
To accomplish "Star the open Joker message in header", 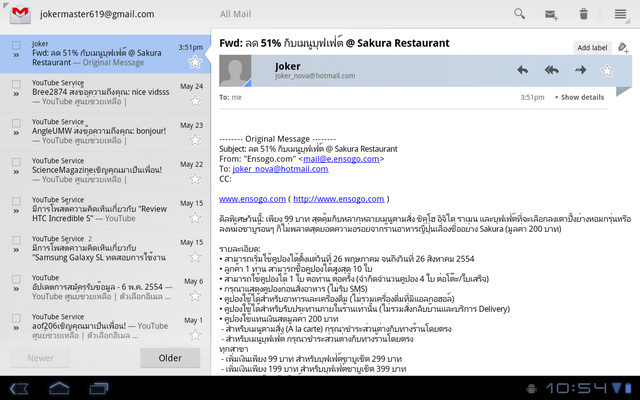I will click(x=607, y=71).
